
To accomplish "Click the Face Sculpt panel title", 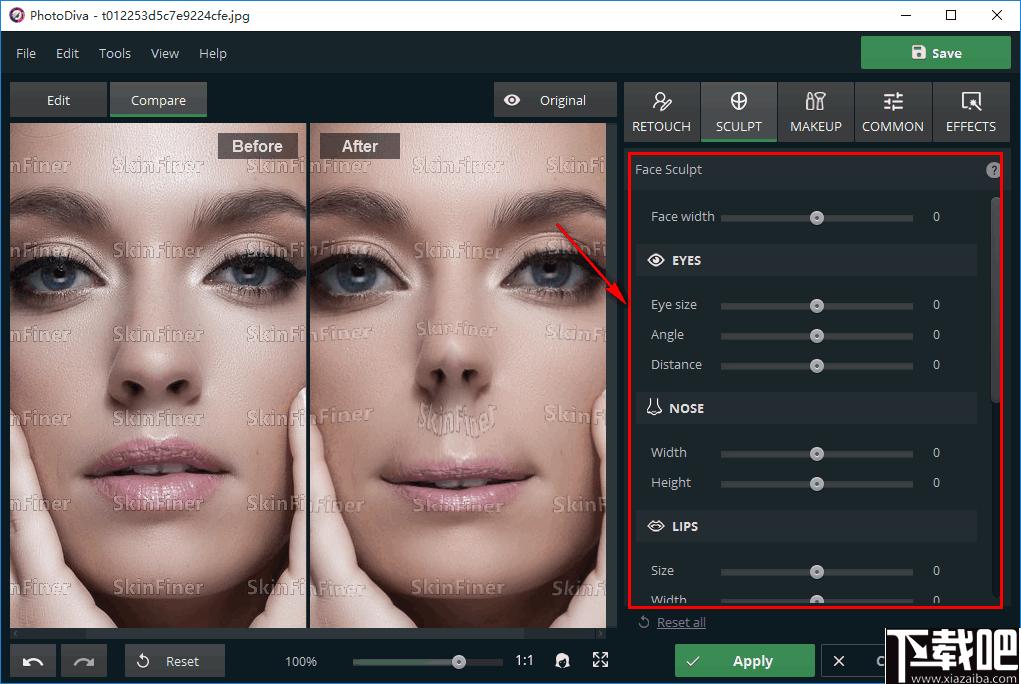I will 669,169.
